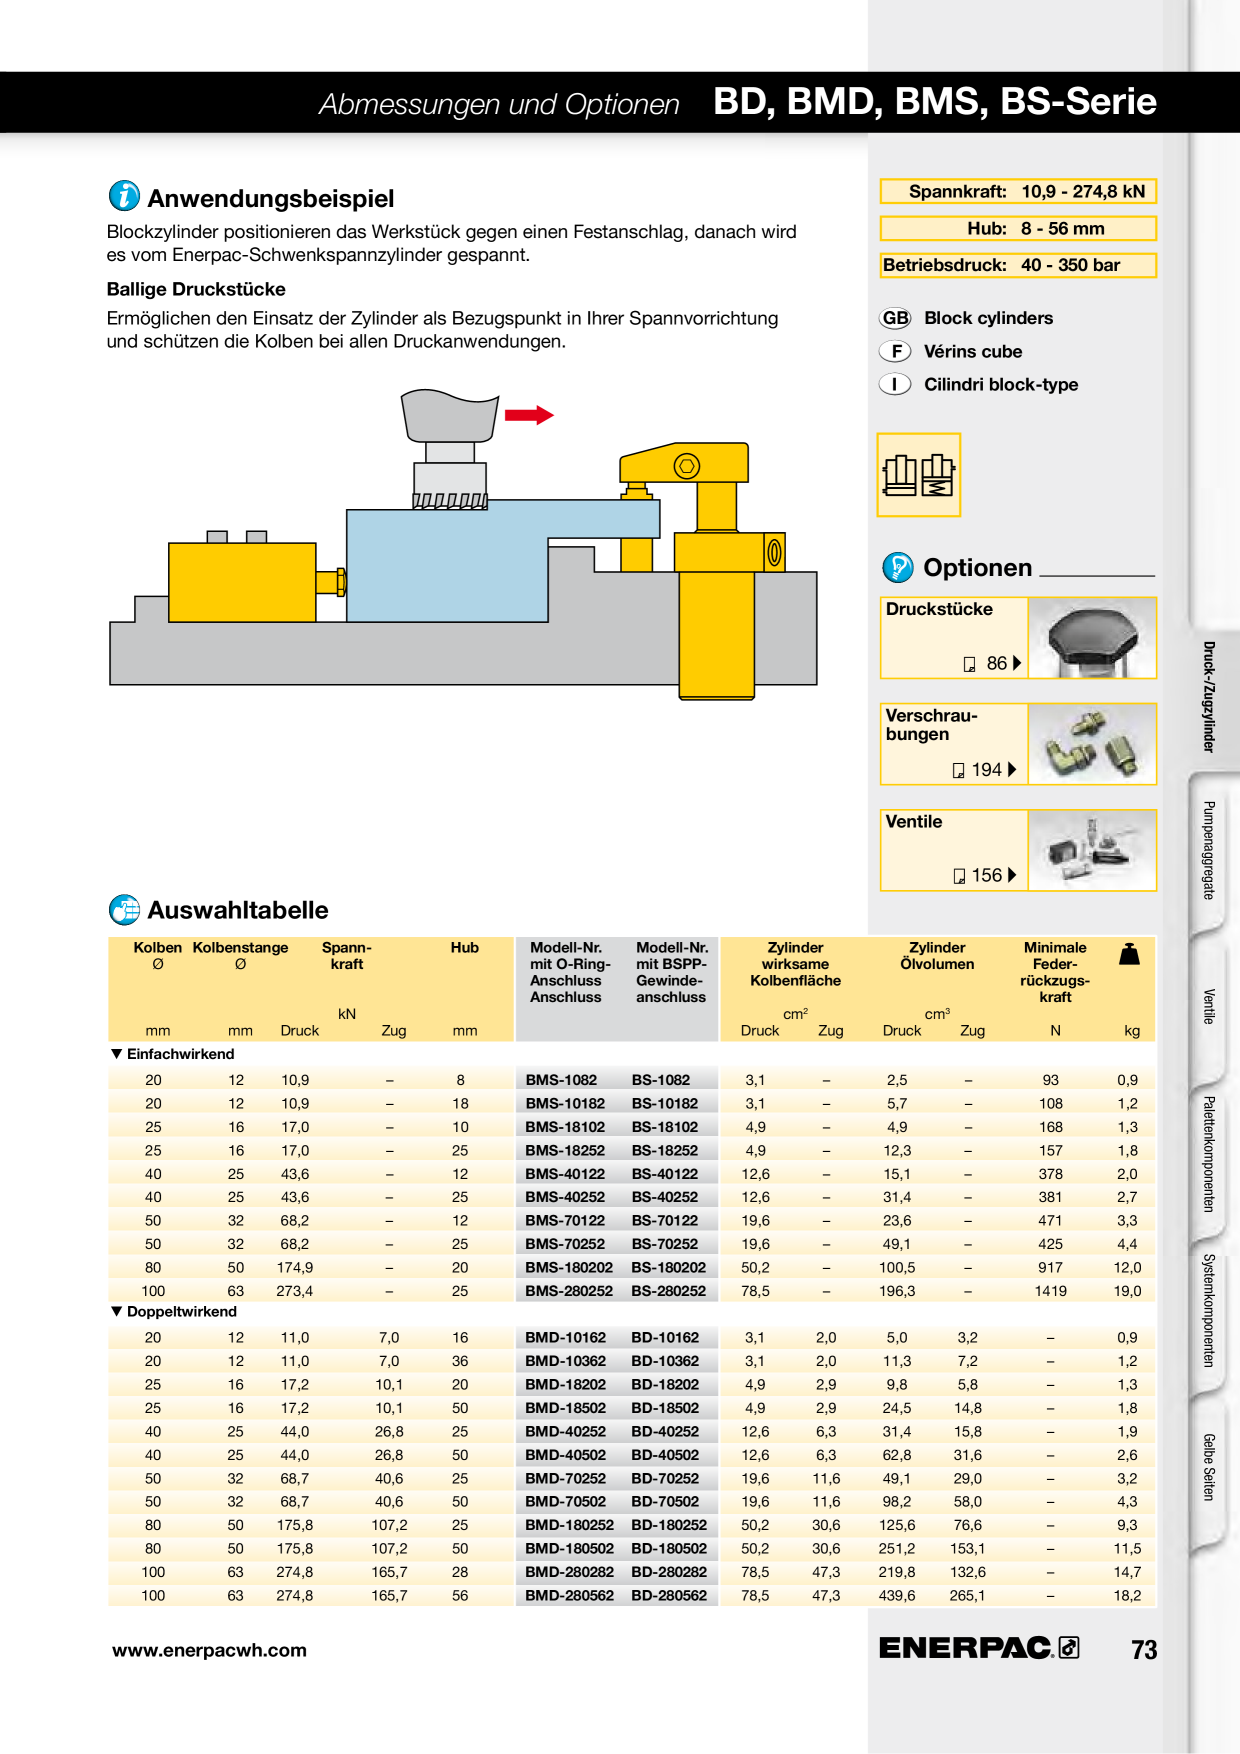Image resolution: width=1240 pixels, height=1754 pixels.
Task: Select model BD-180252
Action: click(669, 1525)
